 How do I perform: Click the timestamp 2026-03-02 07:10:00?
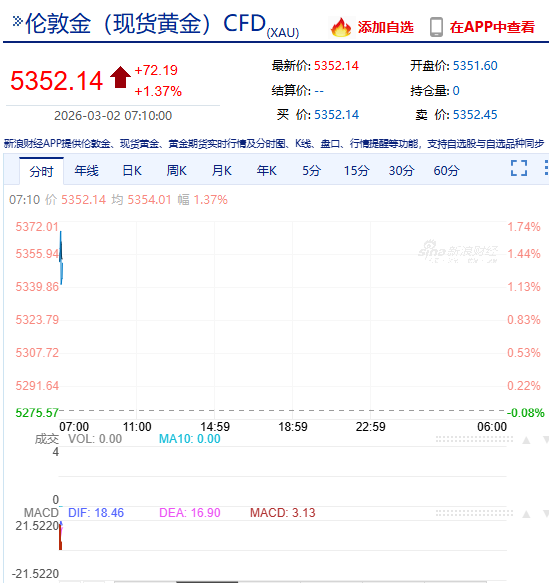pyautogui.click(x=113, y=116)
